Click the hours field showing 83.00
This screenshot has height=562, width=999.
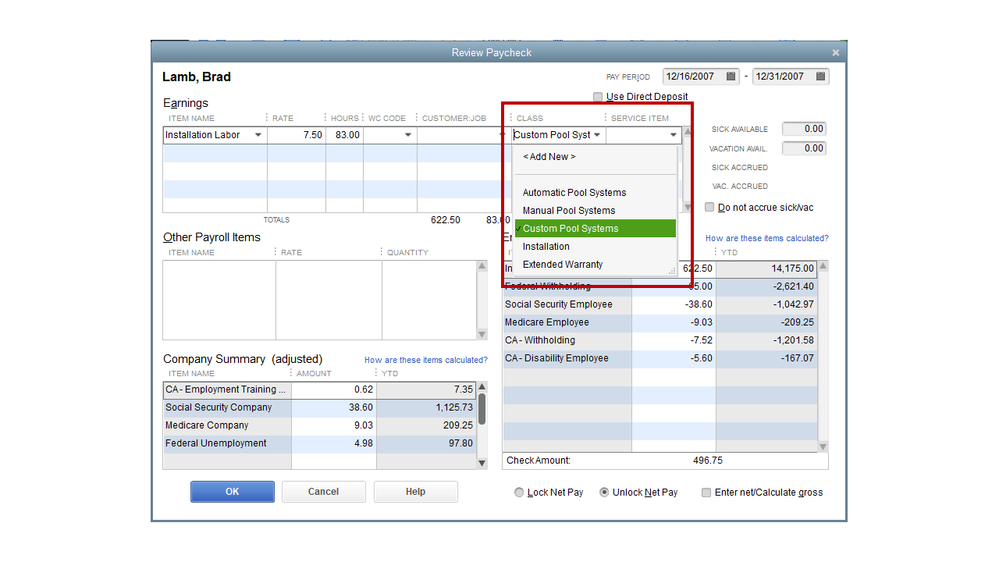tap(345, 135)
